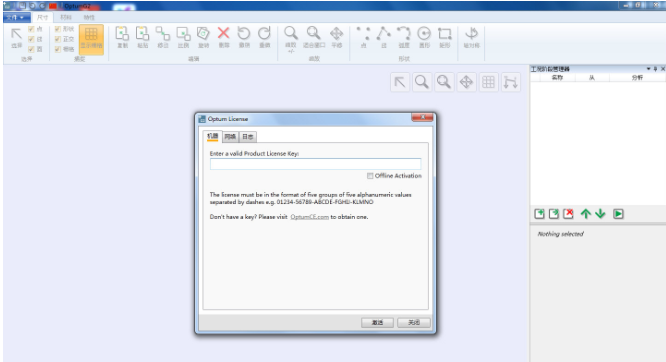Screen dimensions: 666x362
Task: Select the Rectangle shape tool in the ribbon
Action: point(445,37)
